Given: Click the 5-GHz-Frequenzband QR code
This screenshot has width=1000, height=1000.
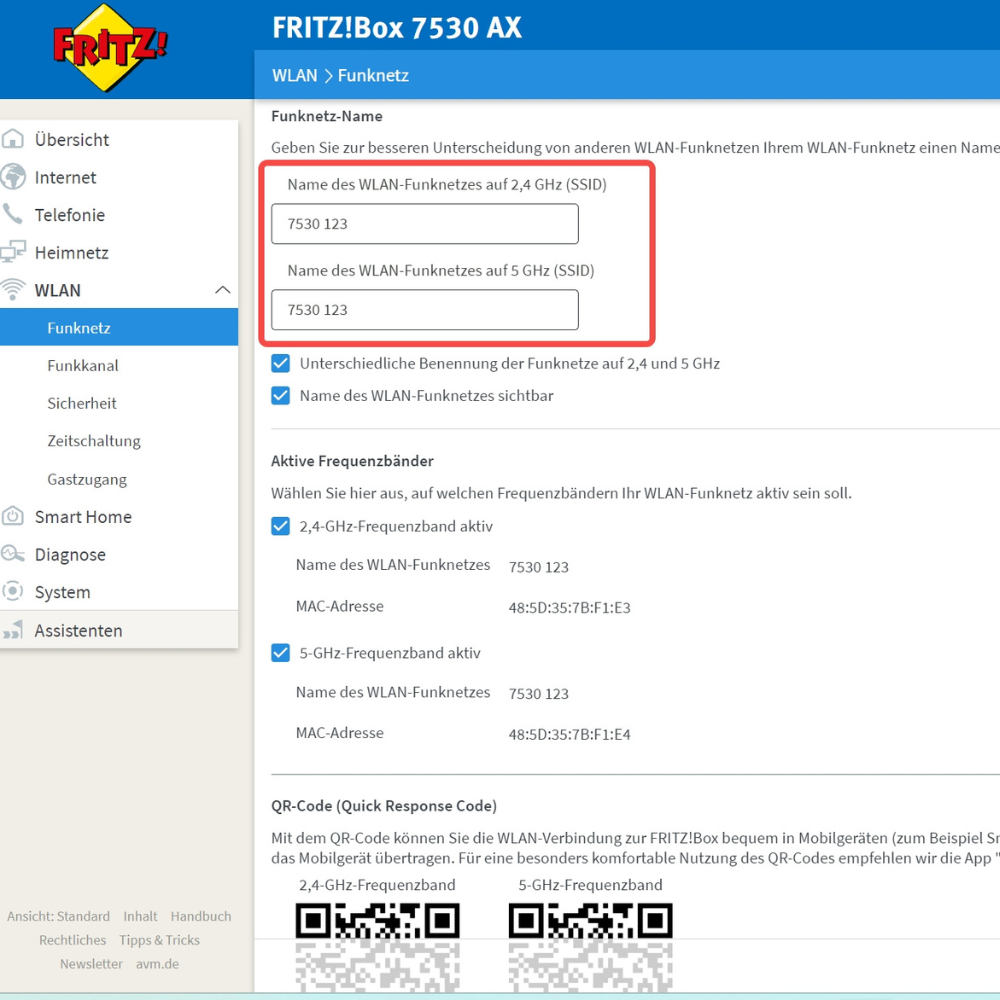Looking at the screenshot, I should [x=591, y=946].
